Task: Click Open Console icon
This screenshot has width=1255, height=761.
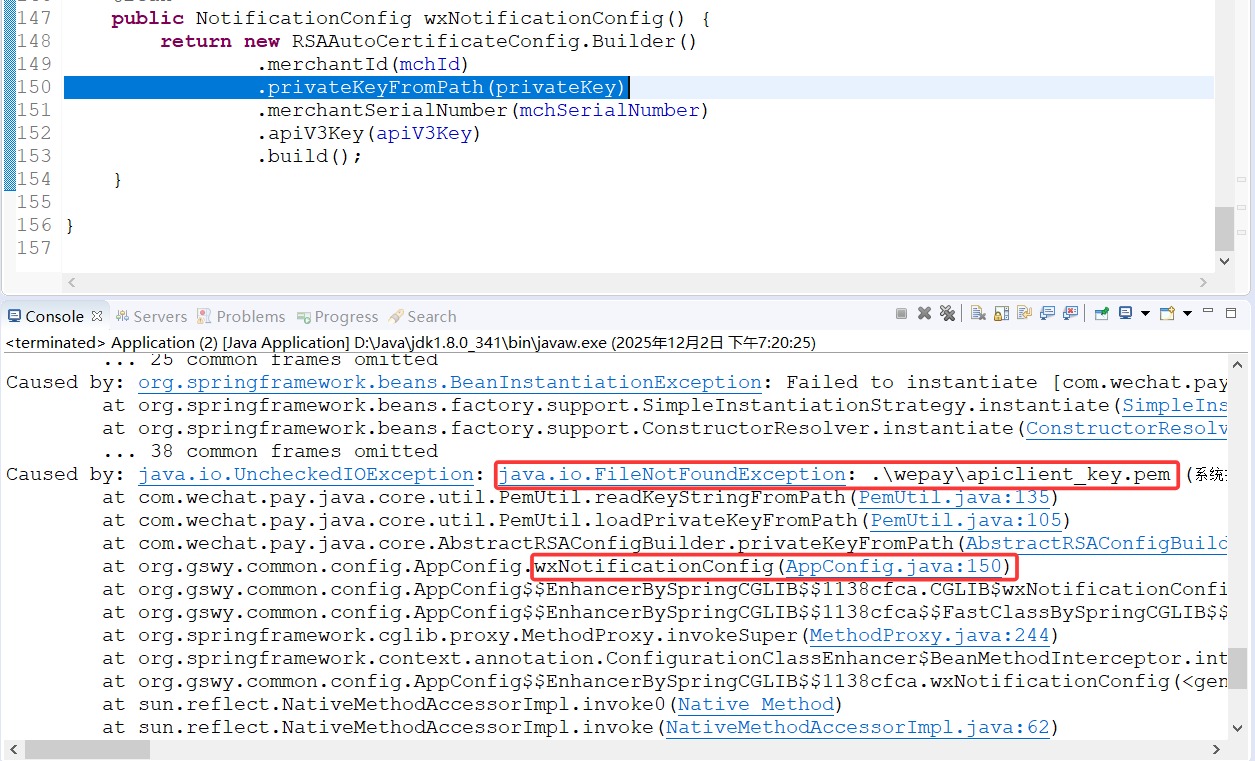Action: coord(1167,314)
